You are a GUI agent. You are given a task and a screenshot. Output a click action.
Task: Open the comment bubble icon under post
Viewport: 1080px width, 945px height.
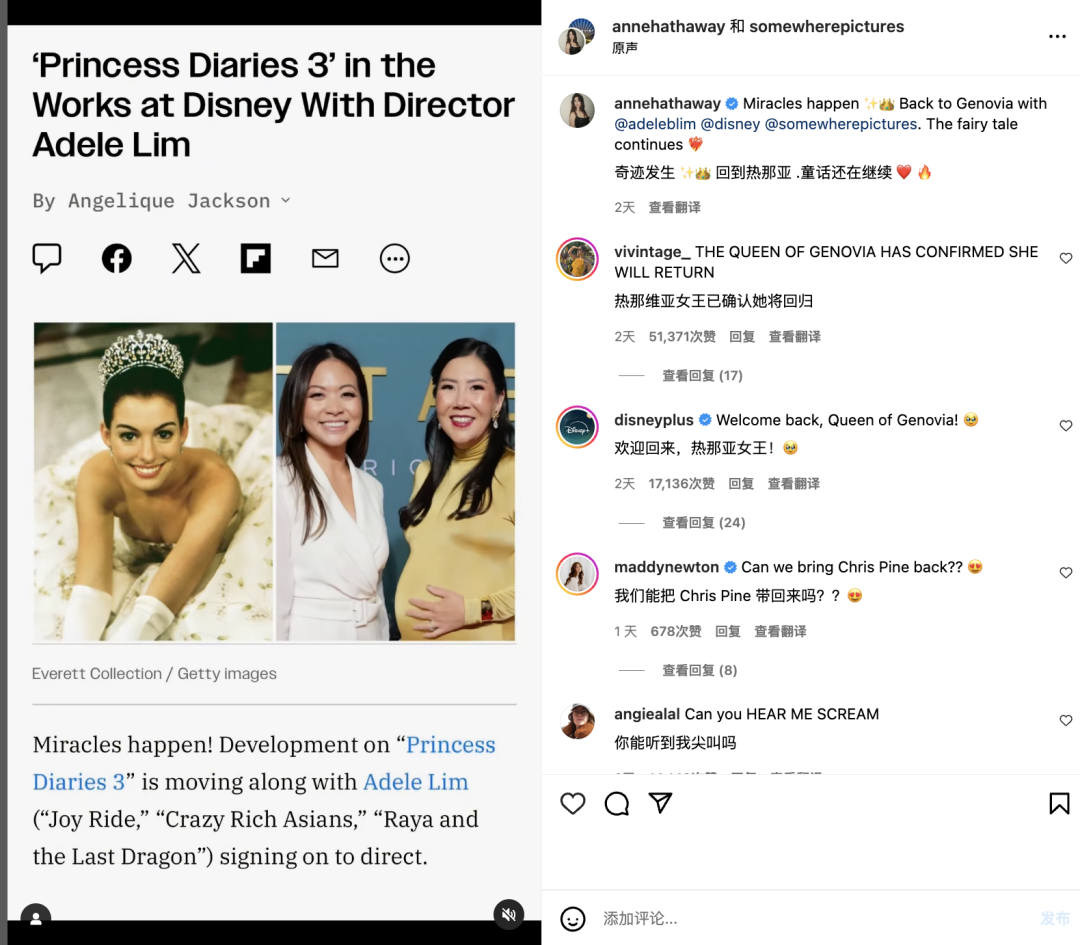click(616, 803)
